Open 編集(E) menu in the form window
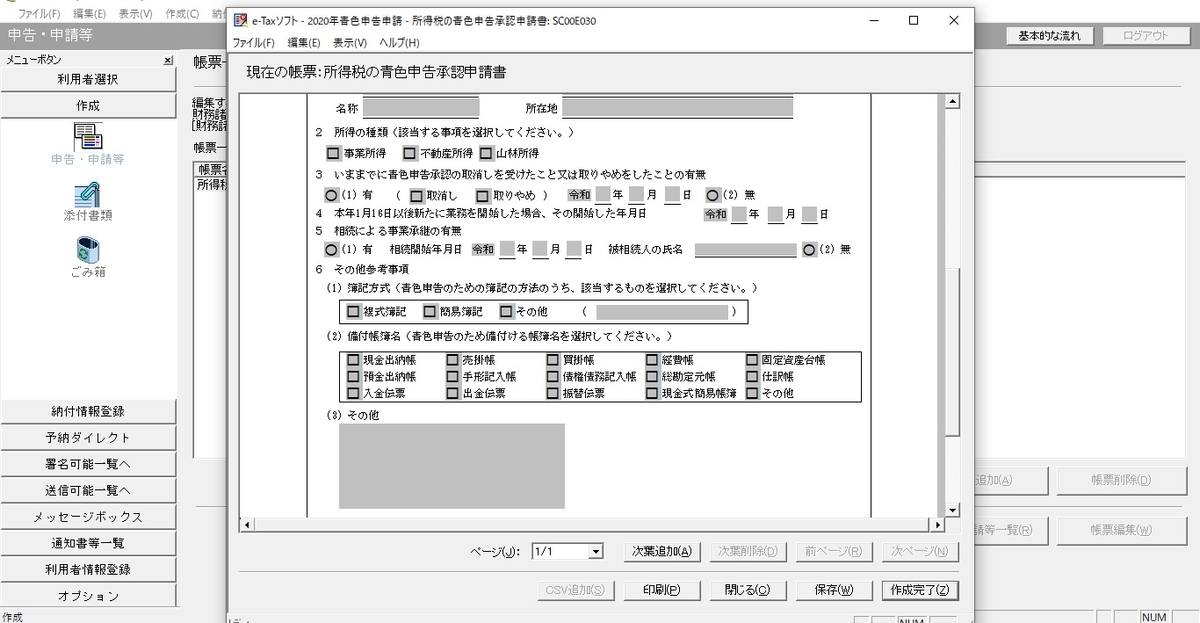This screenshot has width=1200, height=623. [x=303, y=43]
